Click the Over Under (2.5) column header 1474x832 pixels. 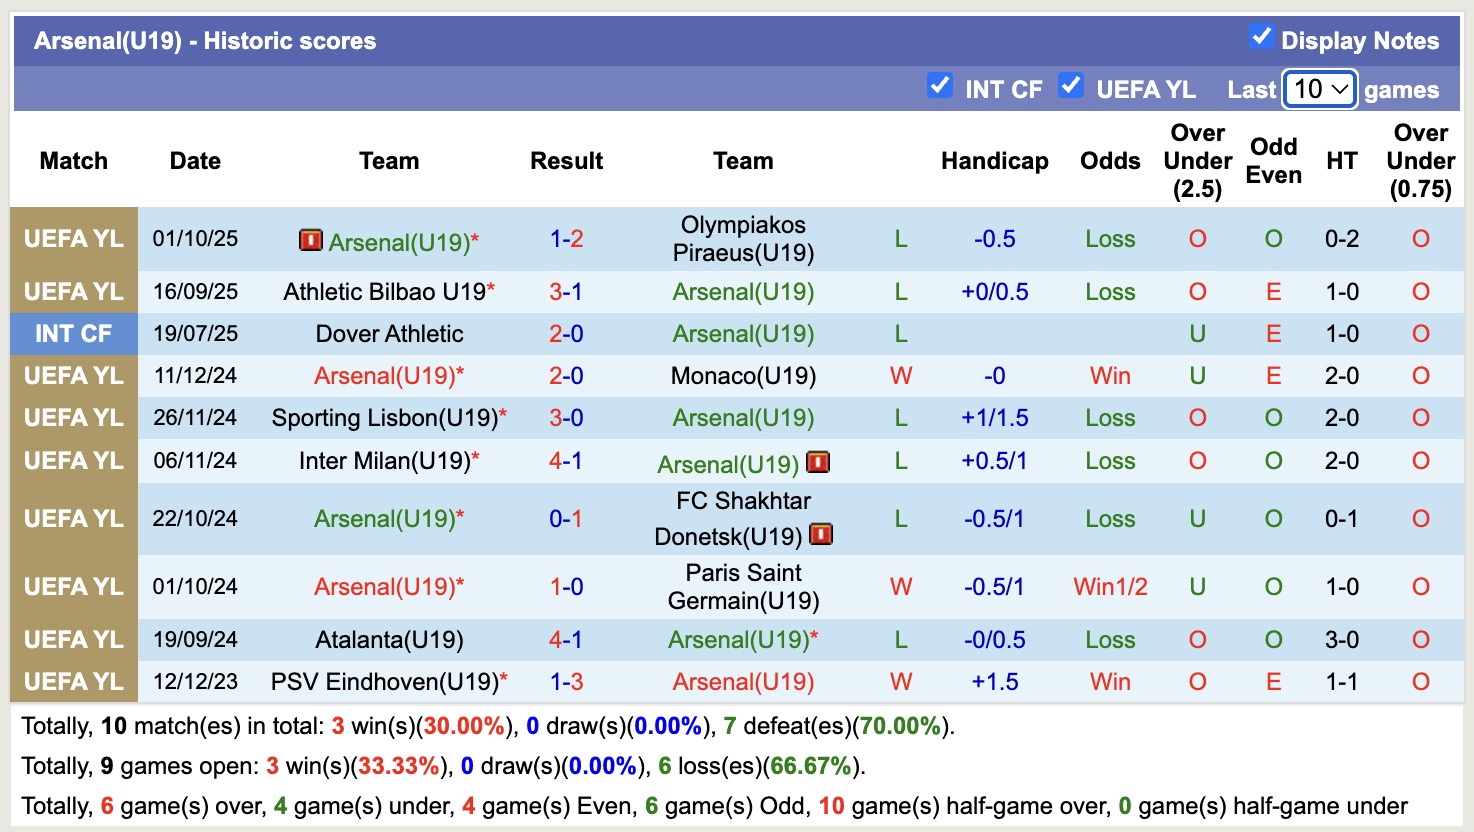(1197, 161)
